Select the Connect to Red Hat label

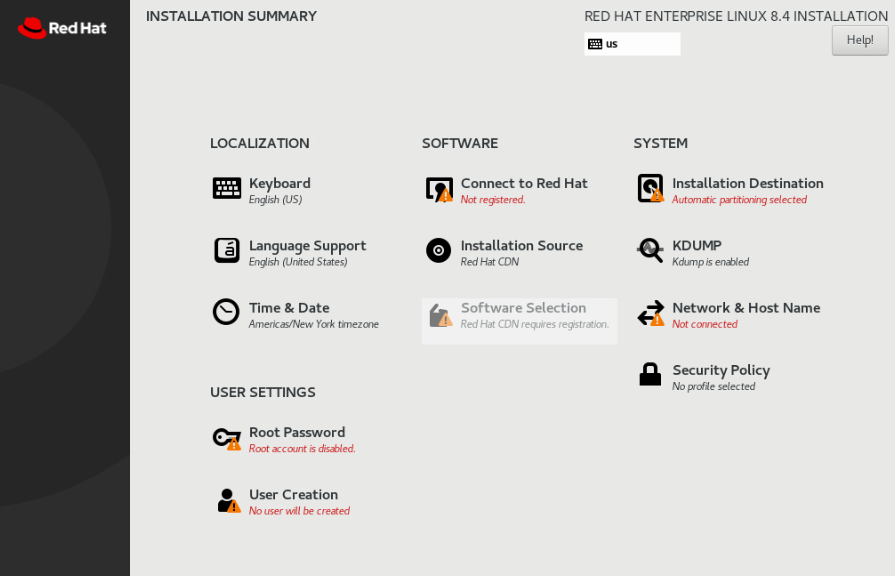pyautogui.click(x=524, y=184)
